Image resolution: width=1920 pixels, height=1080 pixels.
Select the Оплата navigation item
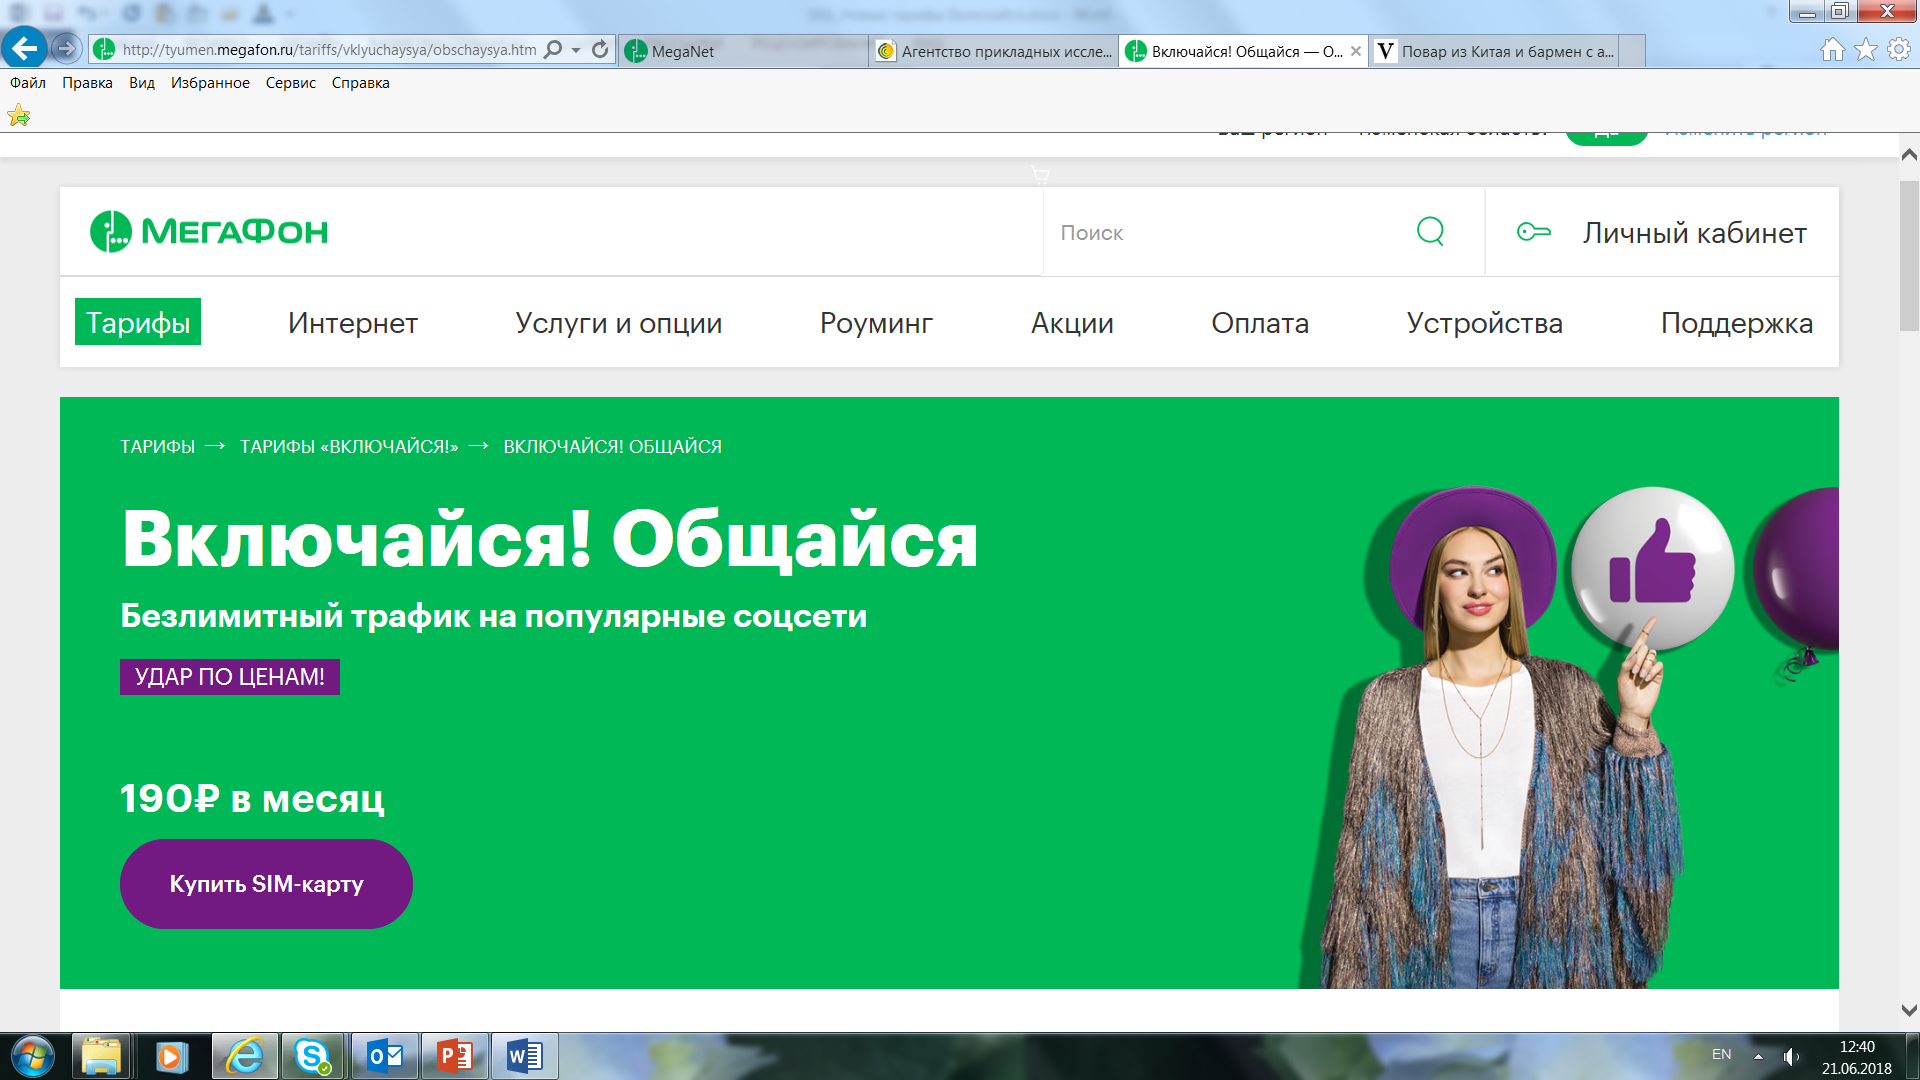(1260, 323)
